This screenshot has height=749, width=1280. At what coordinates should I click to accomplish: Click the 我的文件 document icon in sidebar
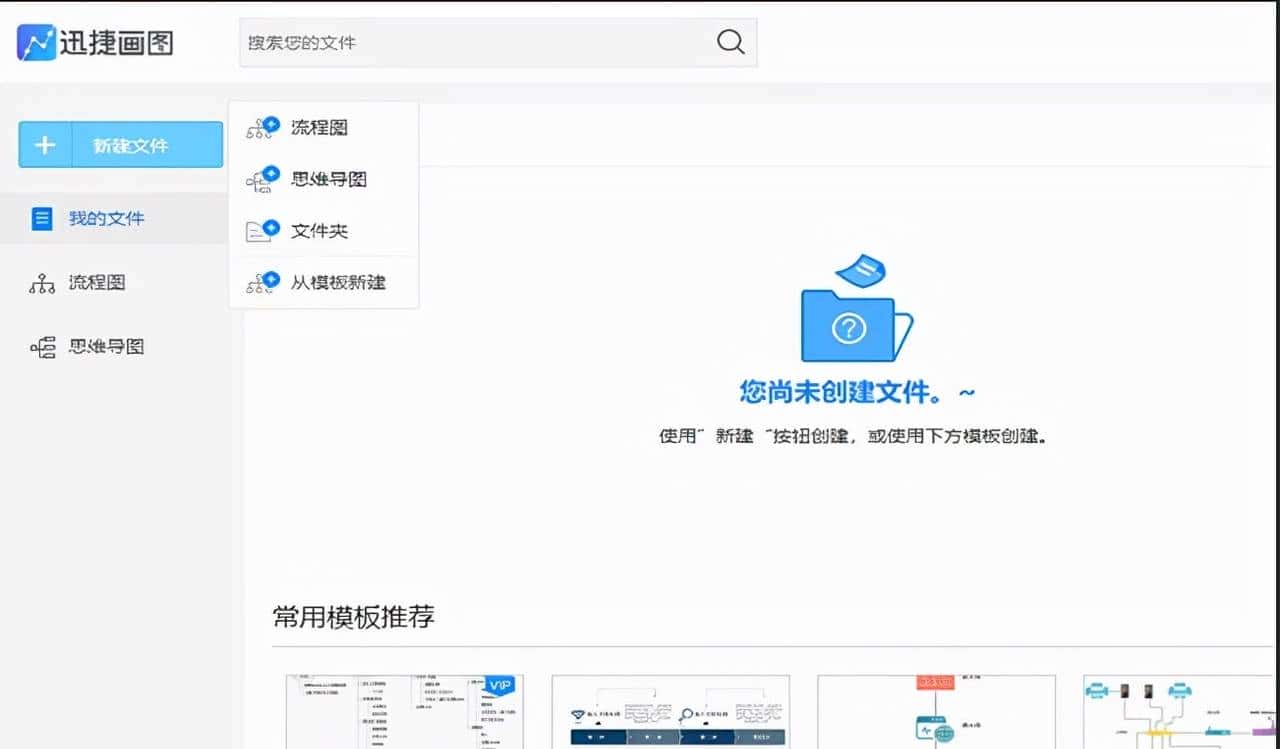(41, 218)
